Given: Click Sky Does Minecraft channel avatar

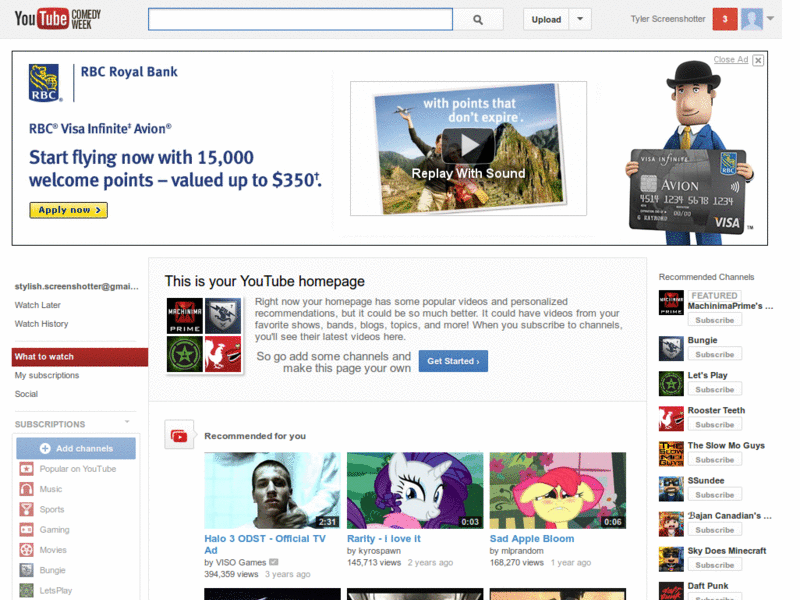Looking at the screenshot, I should pos(671,559).
